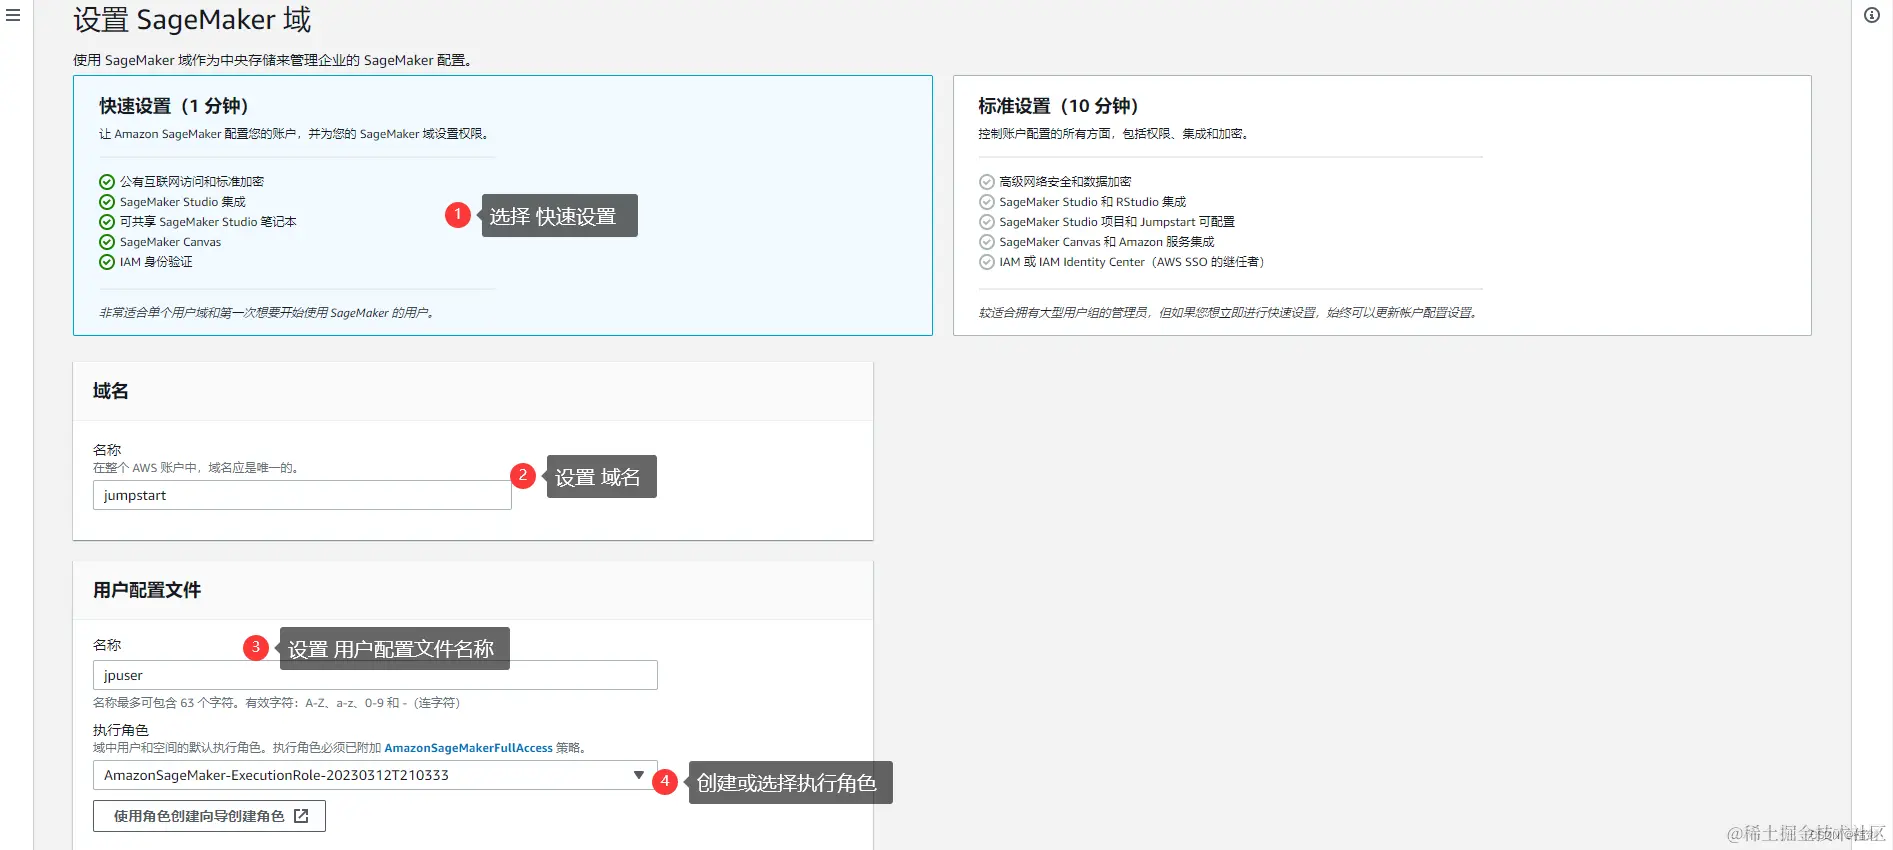Click the text 公有互联网访问和标准加密
The width and height of the screenshot is (1893, 850).
pyautogui.click(x=192, y=182)
